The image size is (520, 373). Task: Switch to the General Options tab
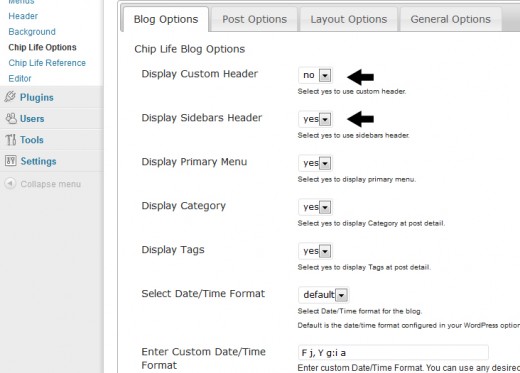(450, 19)
